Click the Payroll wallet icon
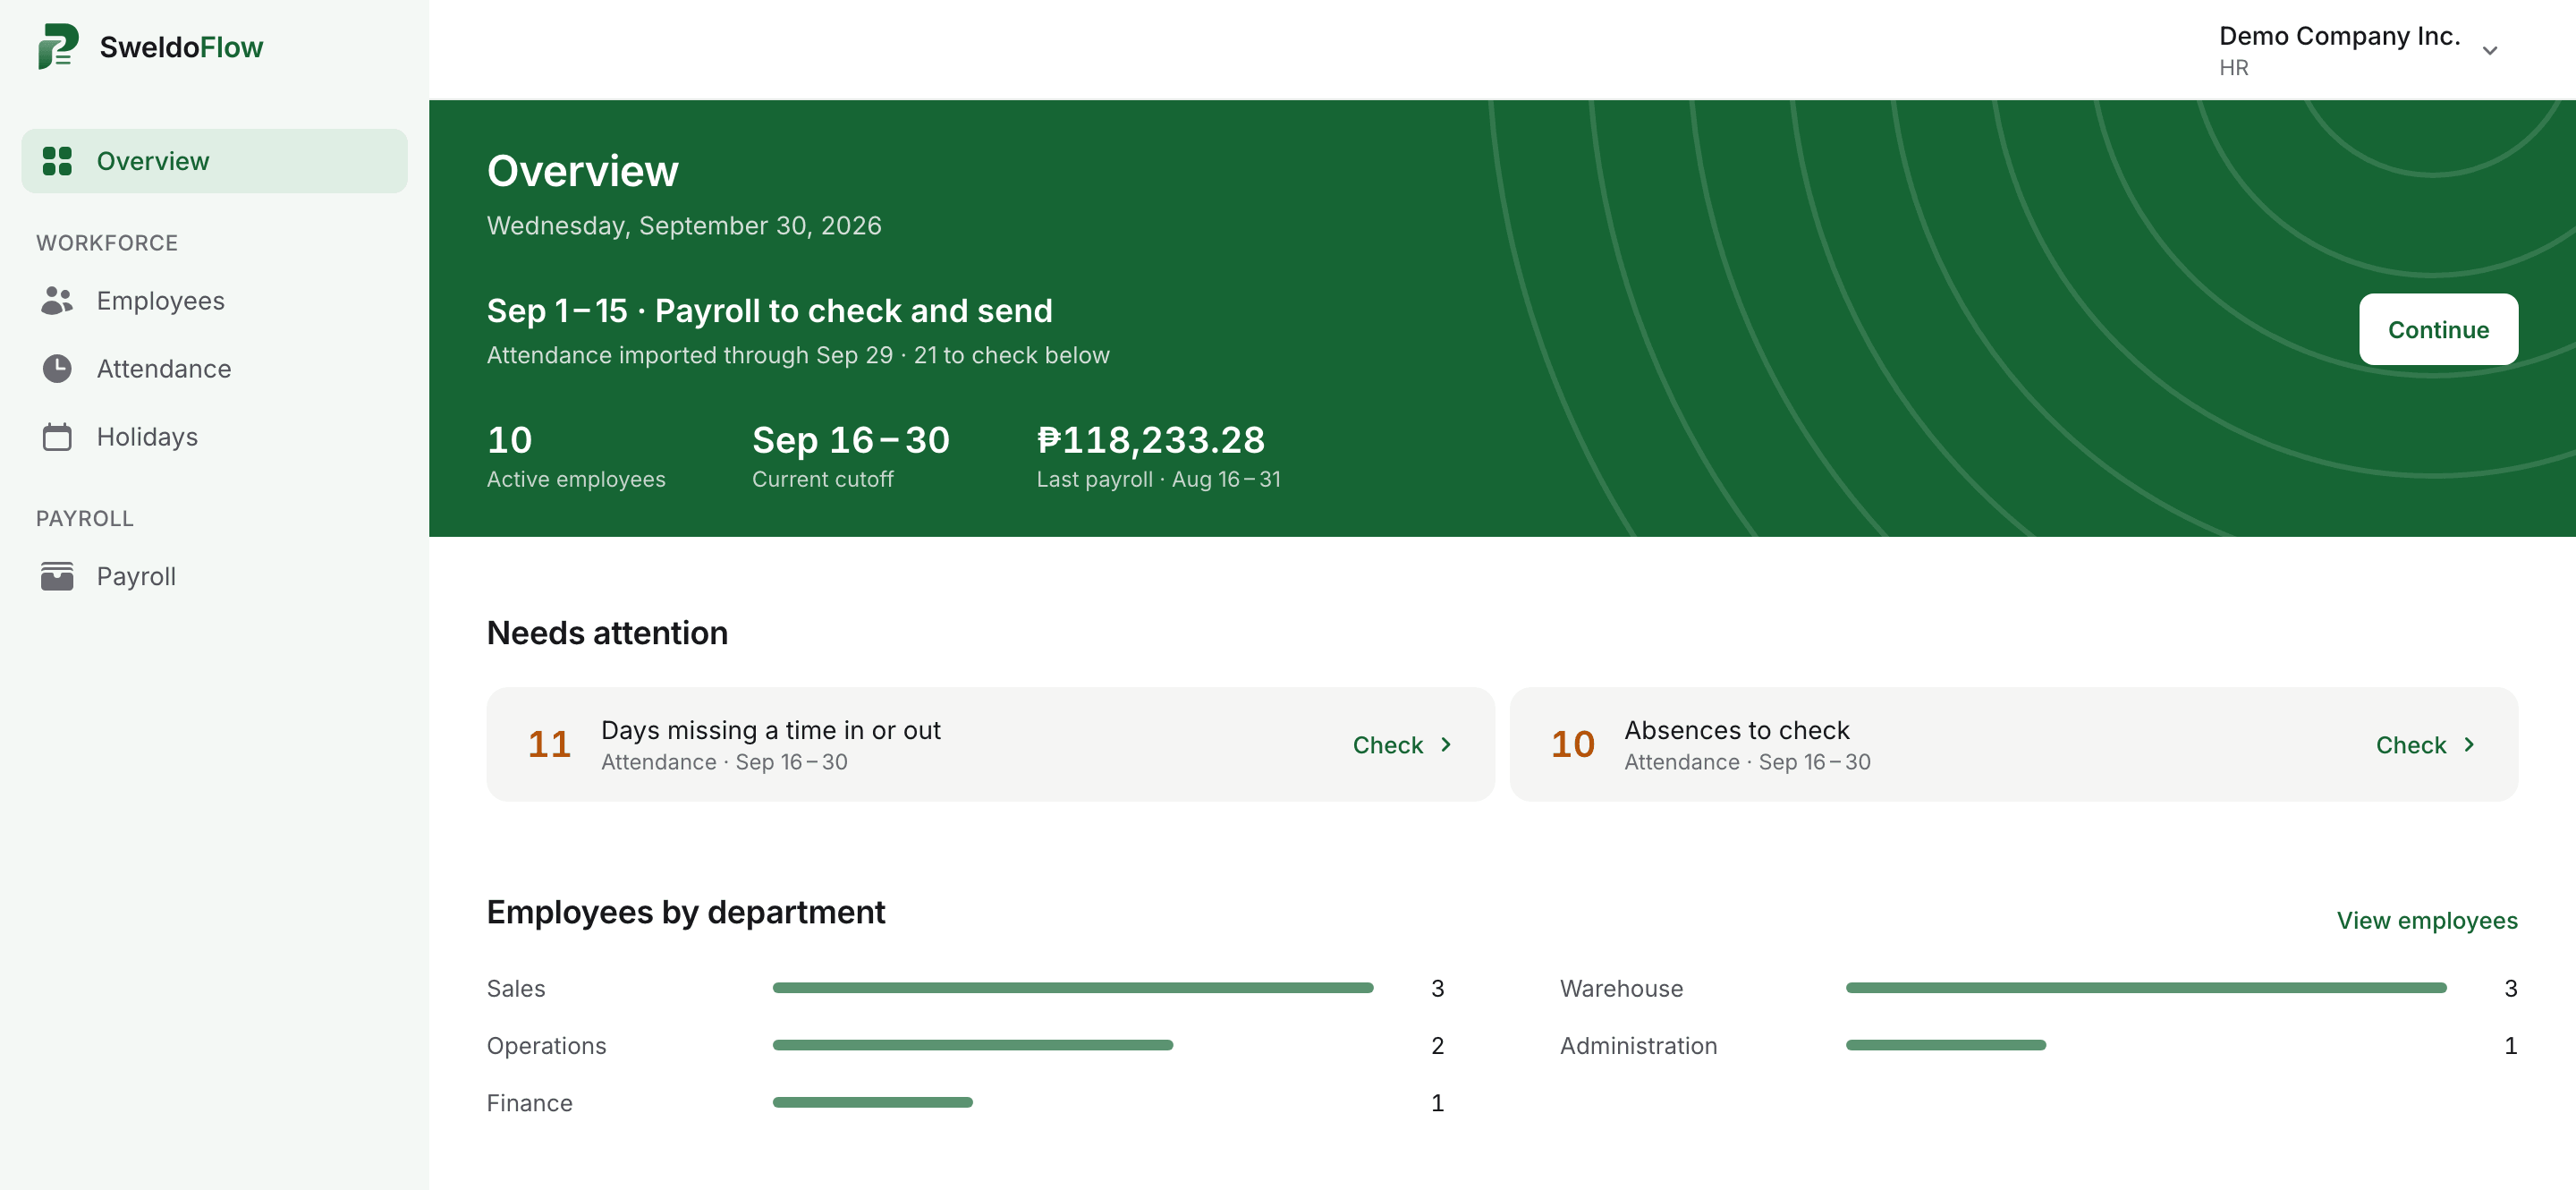This screenshot has width=2576, height=1190. 57,576
